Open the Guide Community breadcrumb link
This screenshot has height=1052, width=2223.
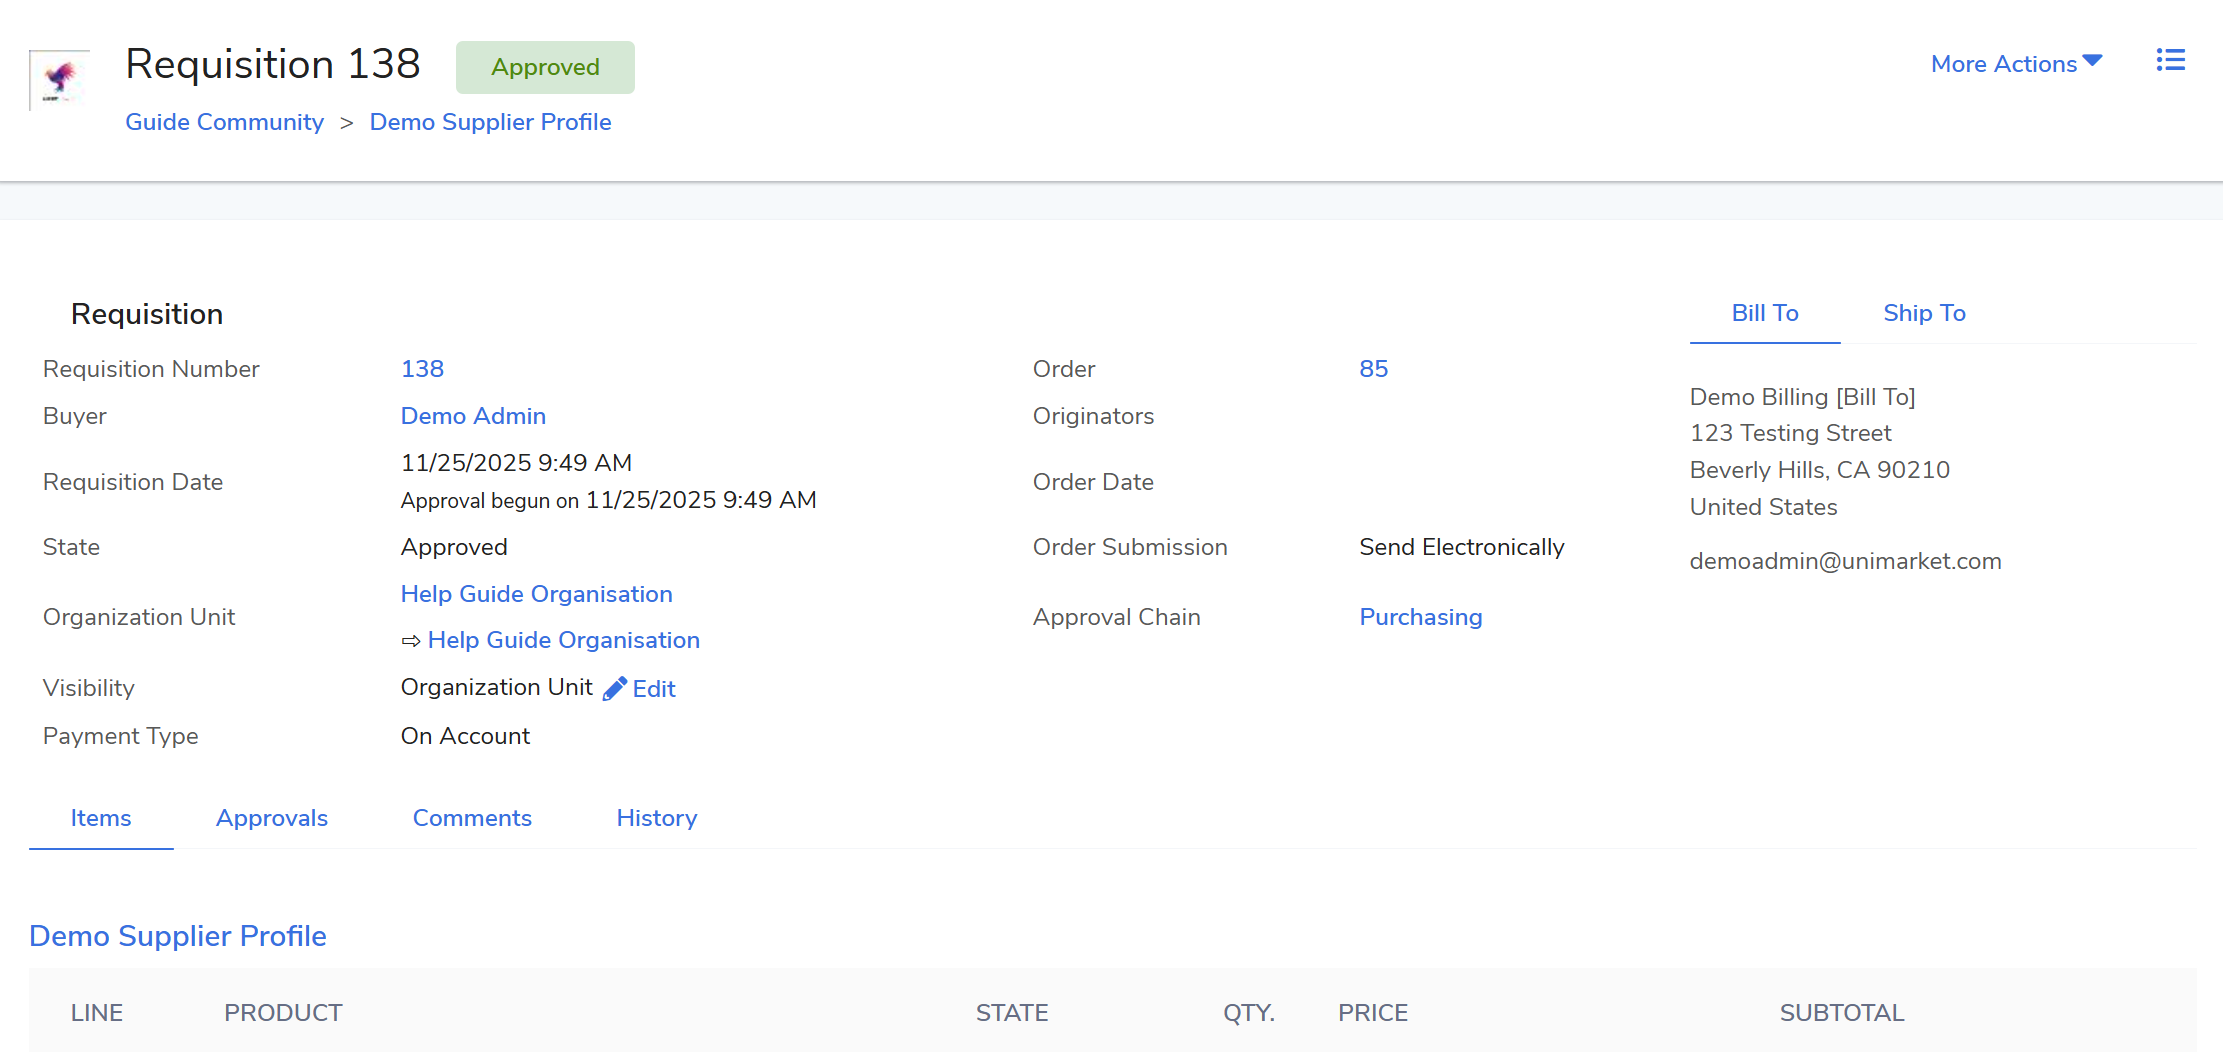(x=224, y=122)
